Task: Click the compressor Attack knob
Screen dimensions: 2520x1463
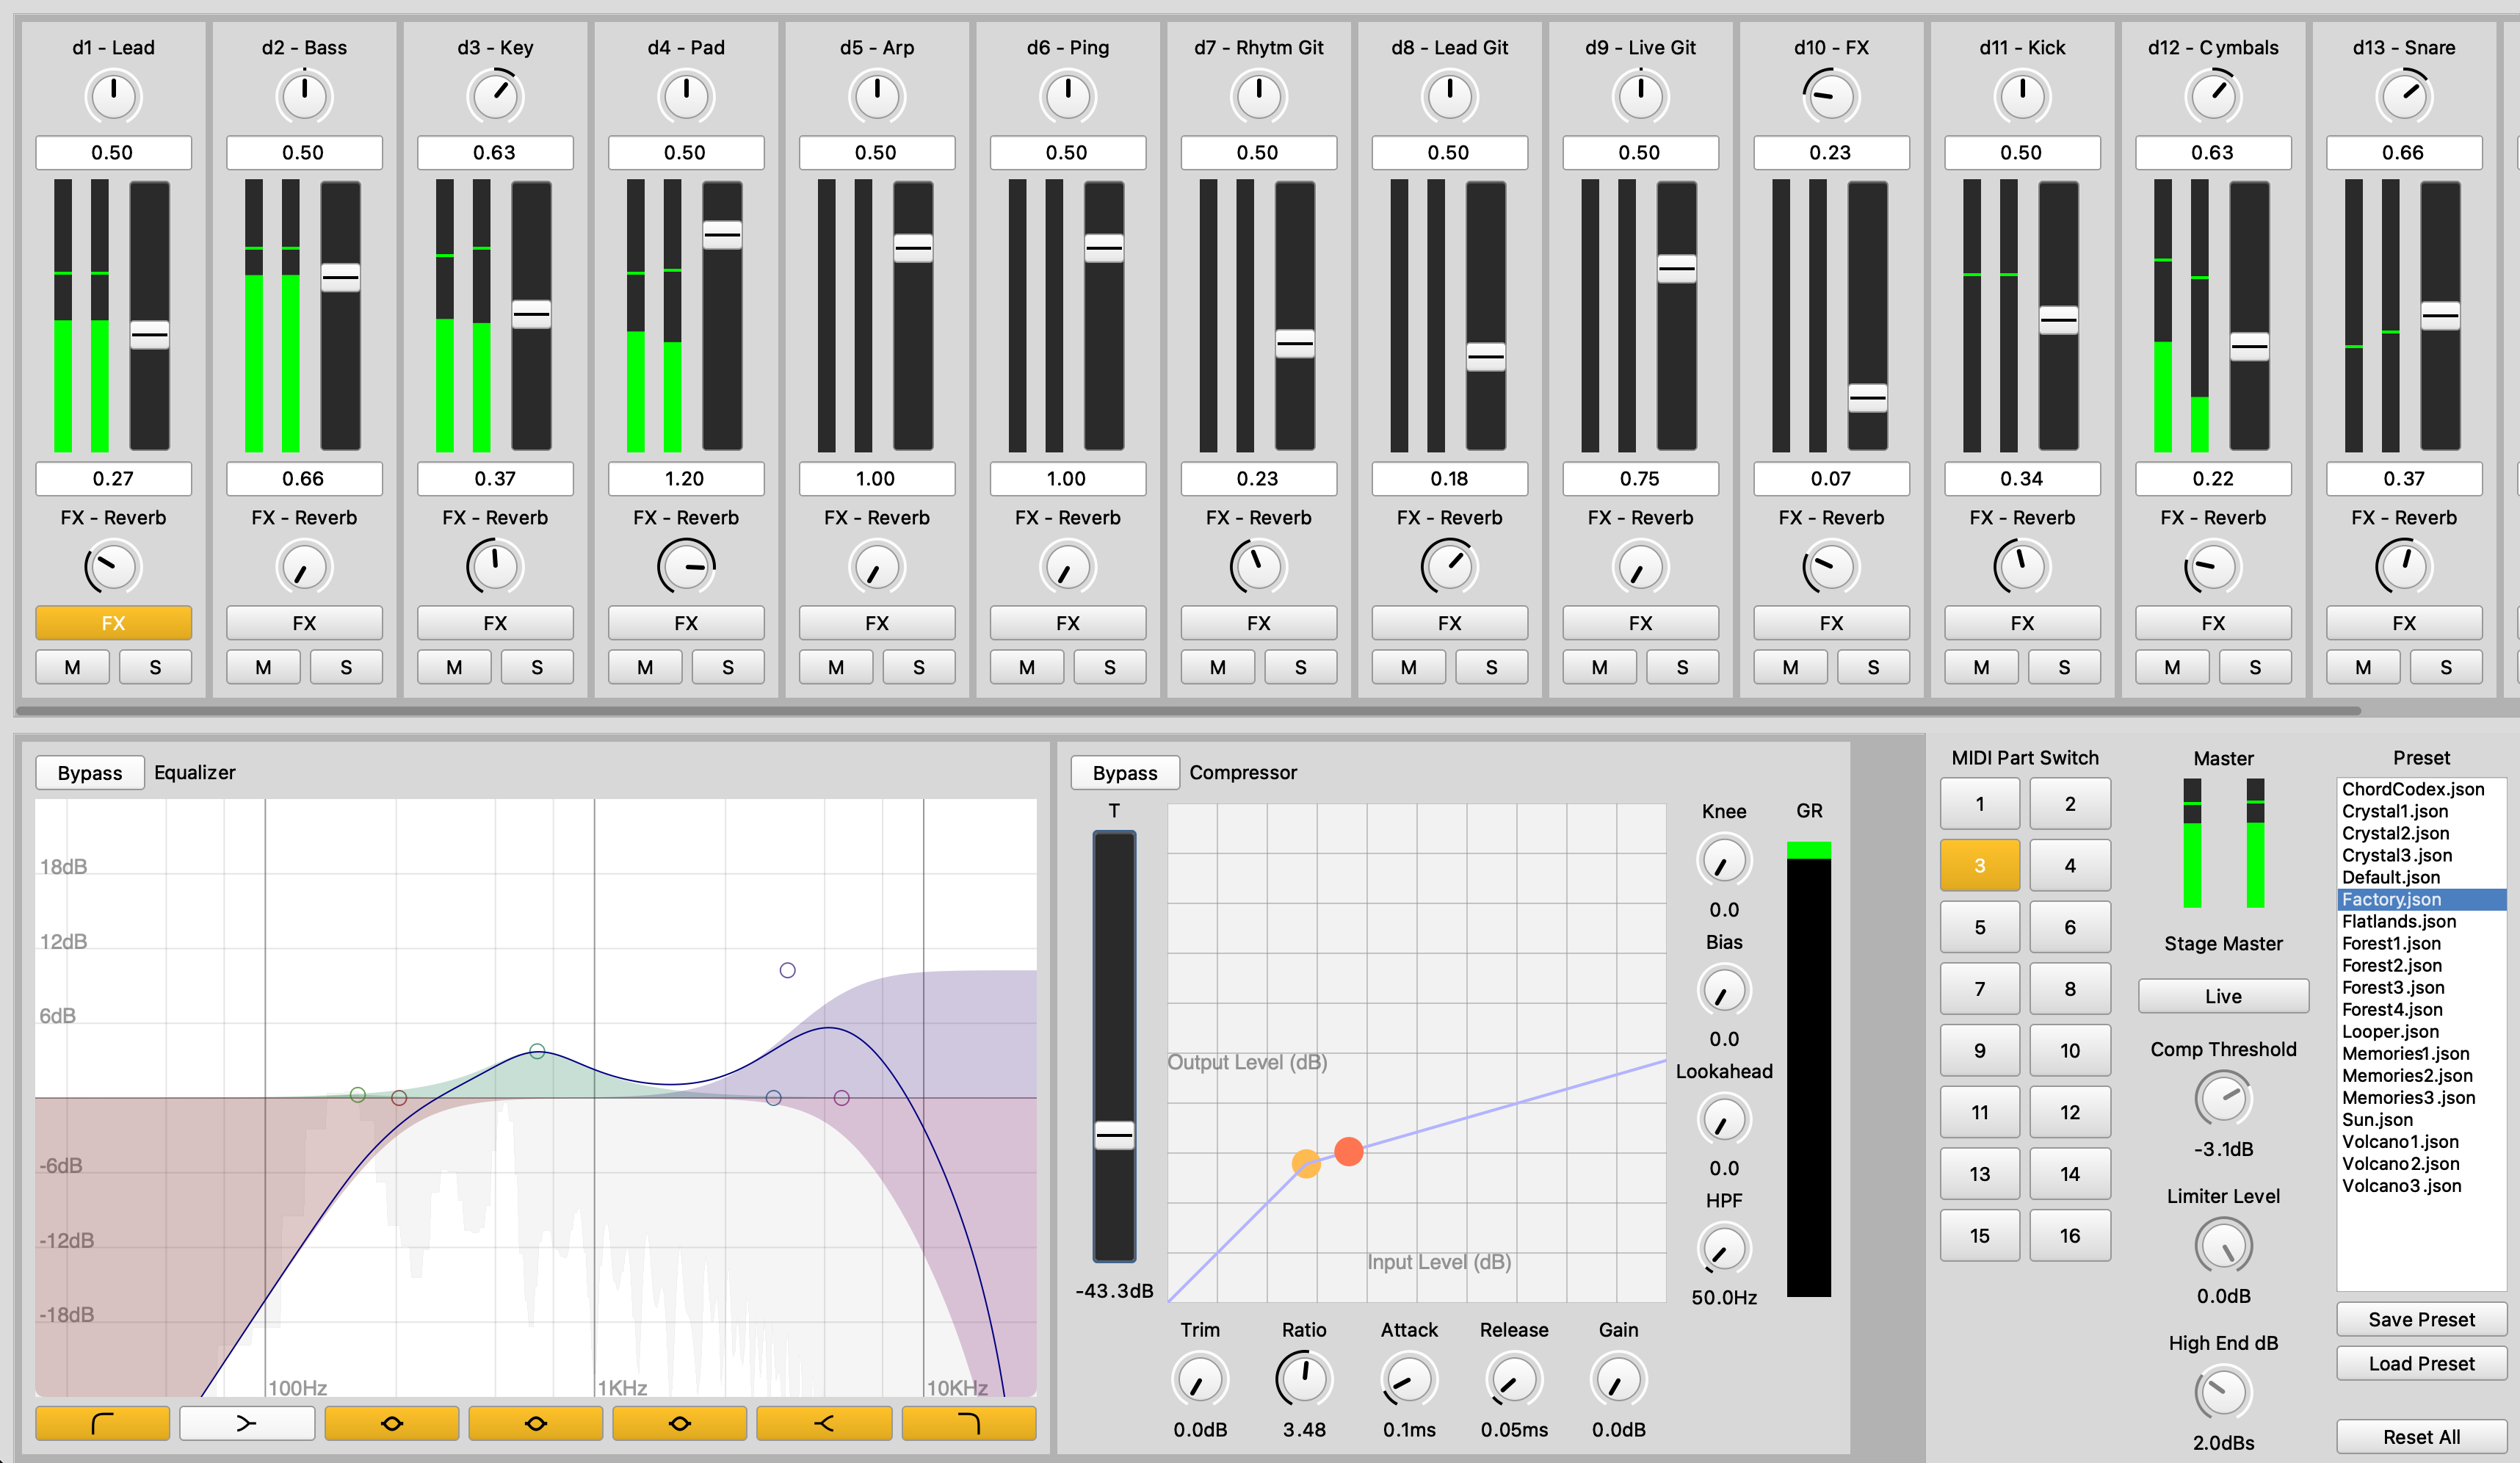Action: pyautogui.click(x=1409, y=1380)
